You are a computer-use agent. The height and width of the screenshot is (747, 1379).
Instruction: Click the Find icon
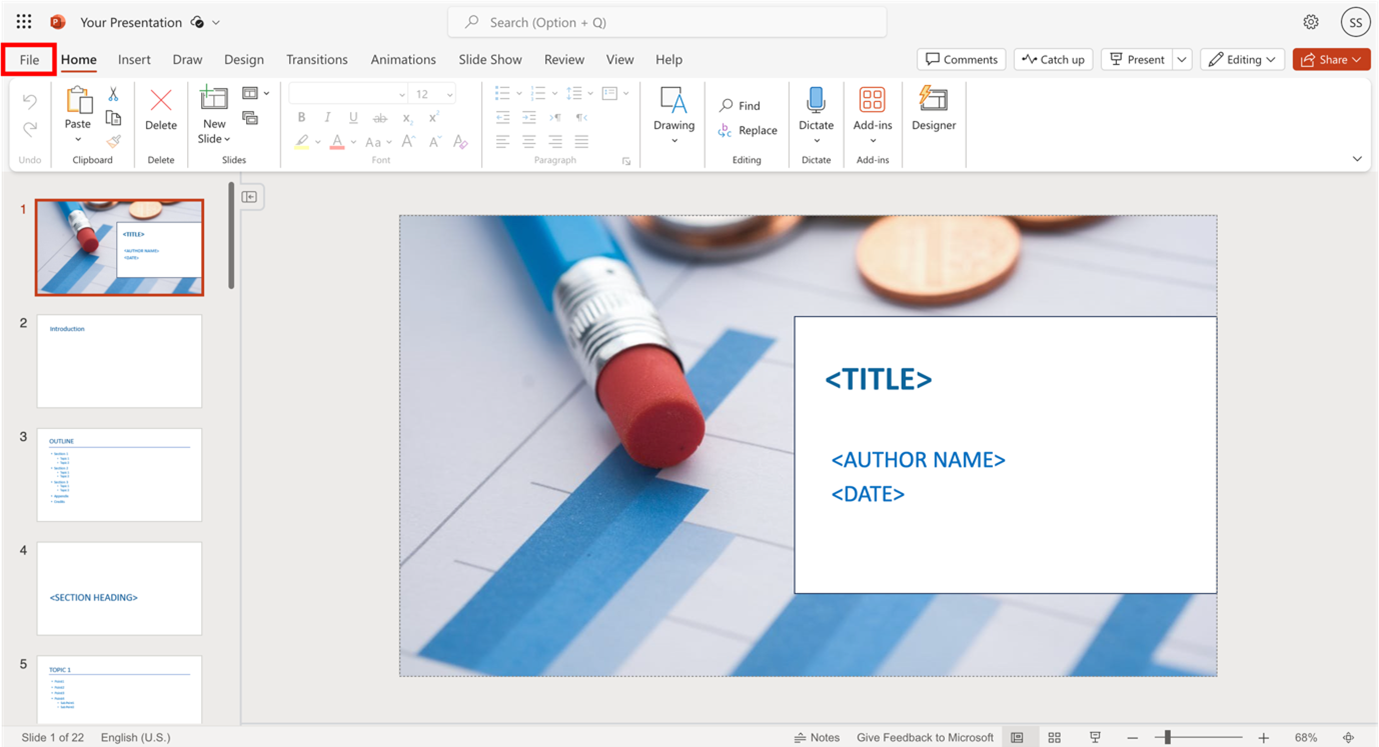pyautogui.click(x=740, y=104)
